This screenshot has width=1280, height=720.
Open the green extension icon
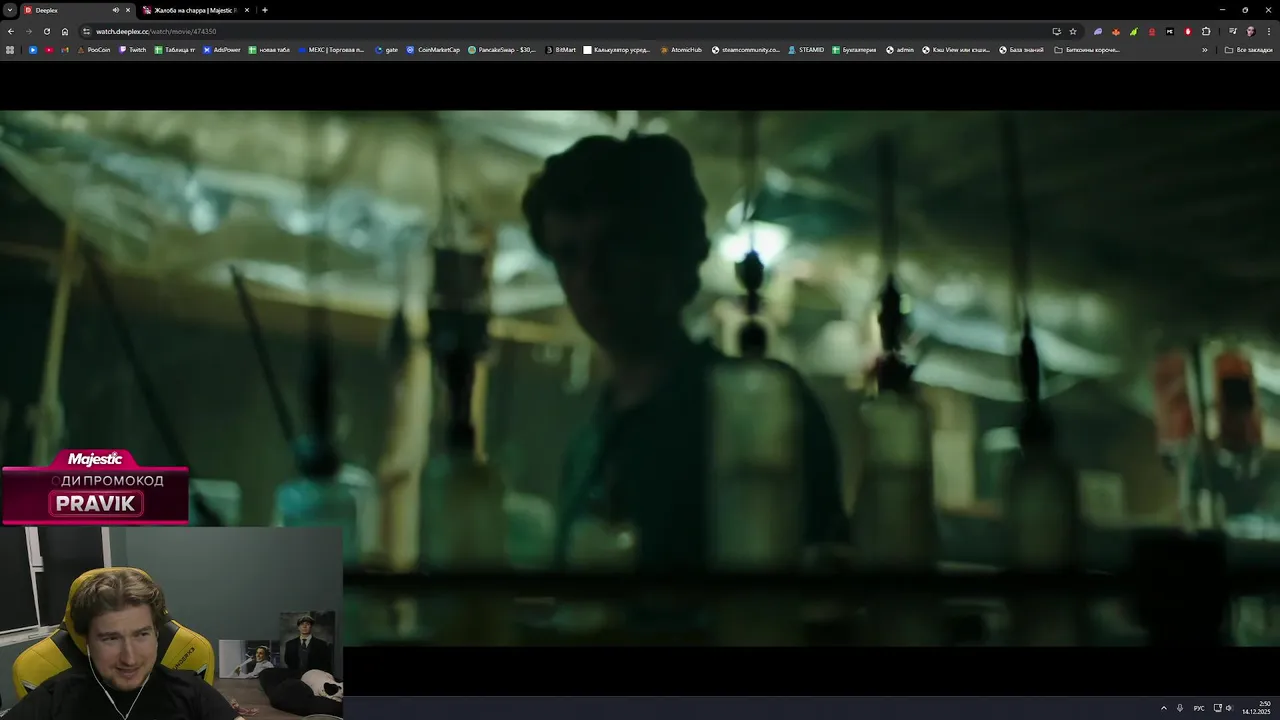tap(1134, 31)
